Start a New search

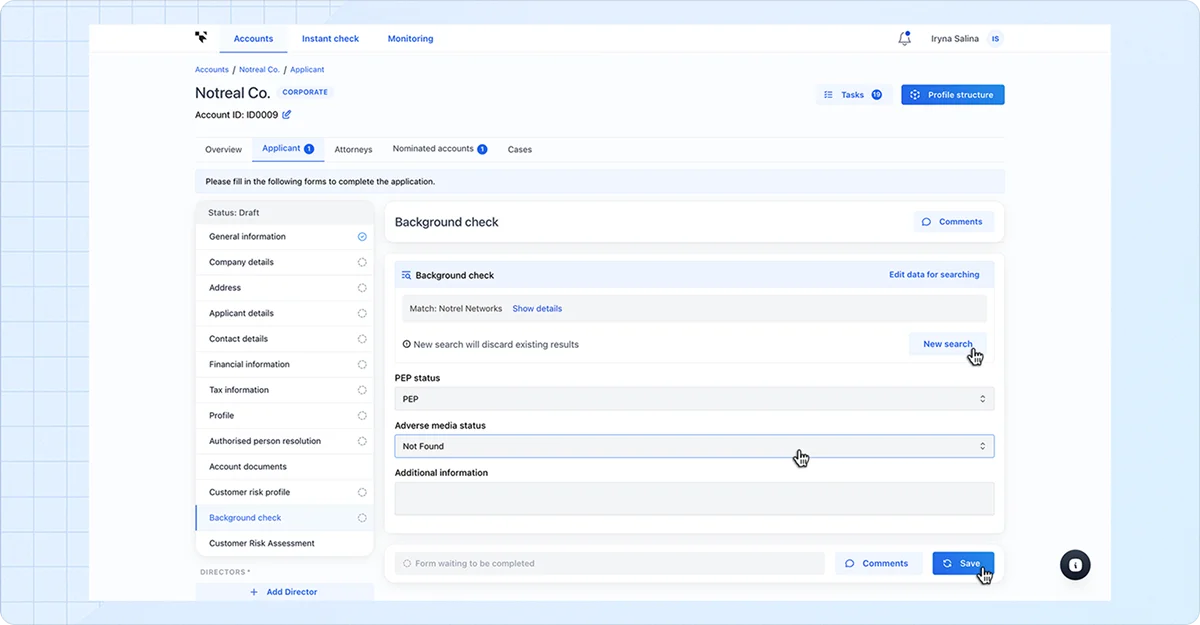(x=947, y=344)
